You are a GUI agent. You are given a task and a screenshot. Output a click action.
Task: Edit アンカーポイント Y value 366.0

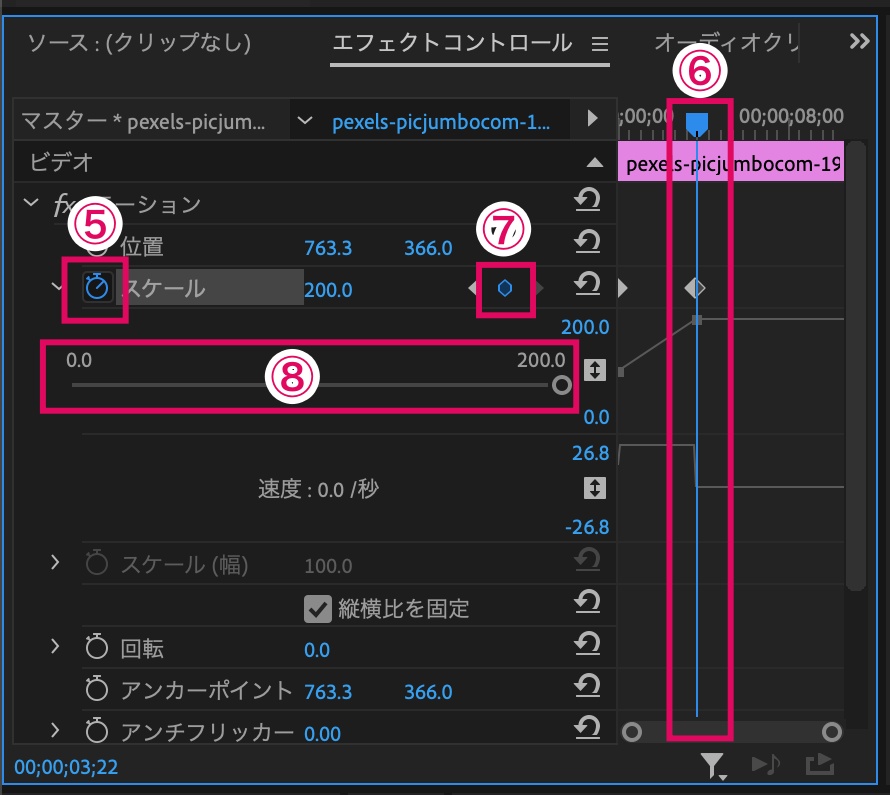pyautogui.click(x=428, y=692)
